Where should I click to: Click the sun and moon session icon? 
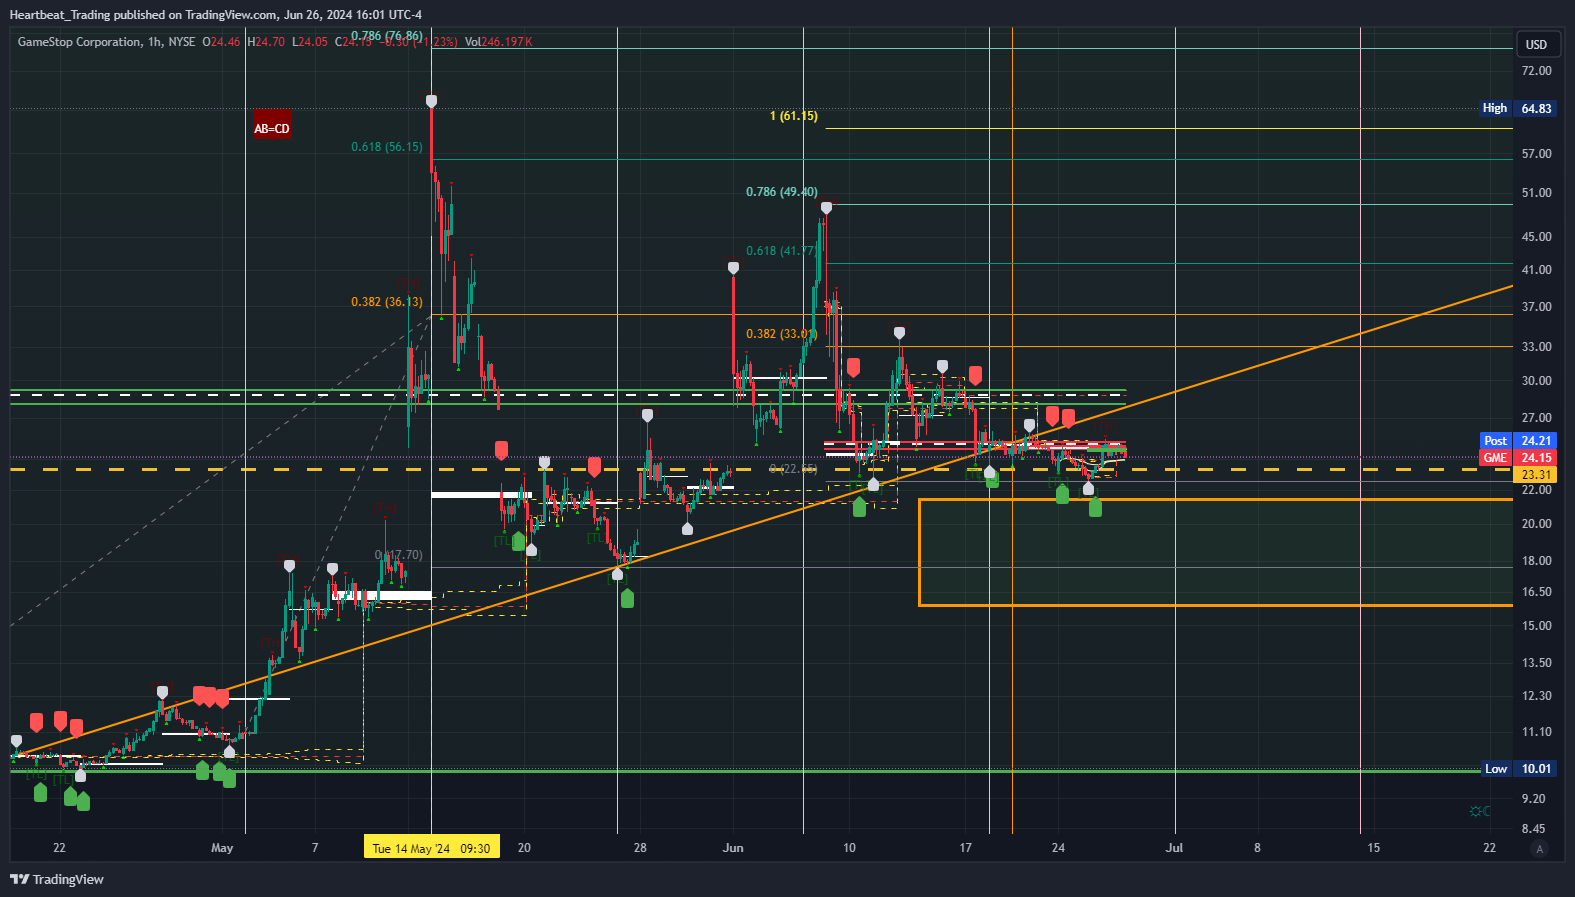1480,811
